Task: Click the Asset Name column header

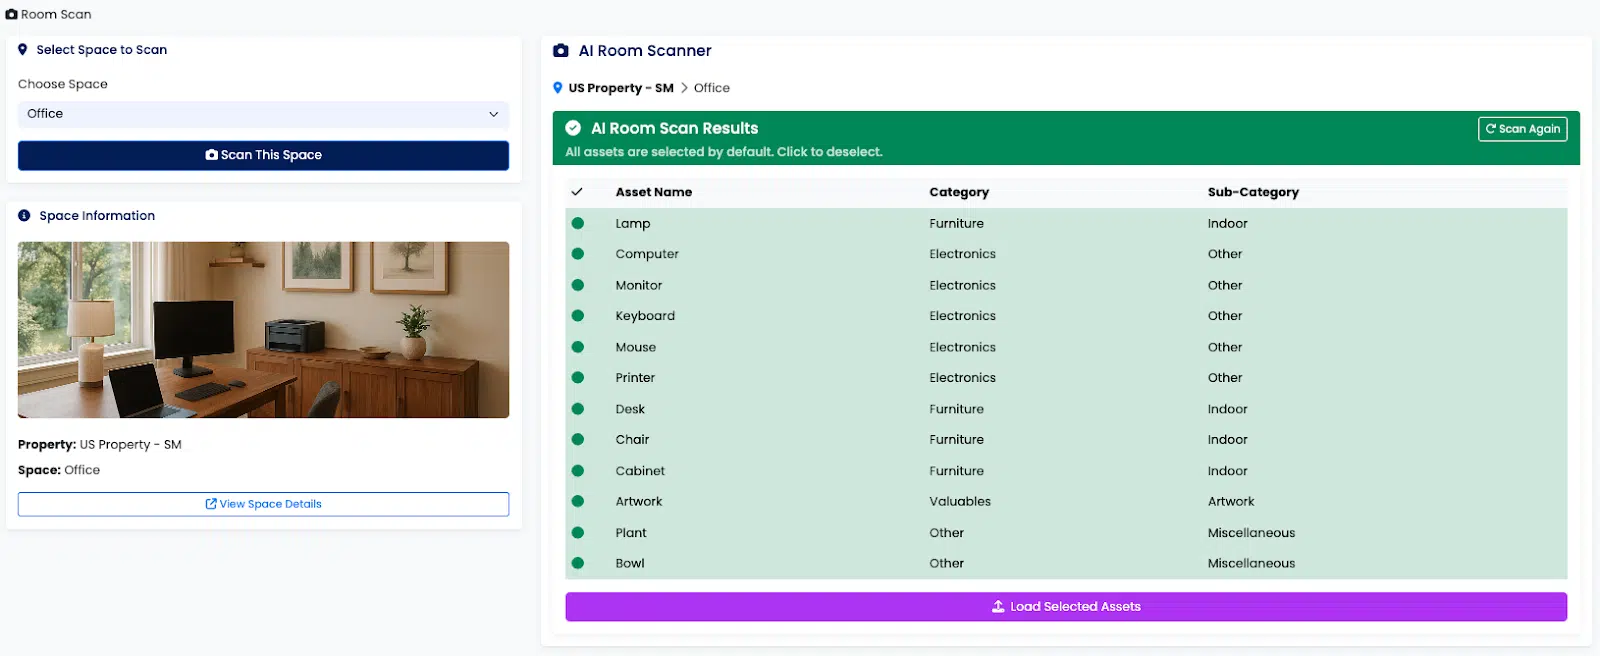Action: pos(653,192)
